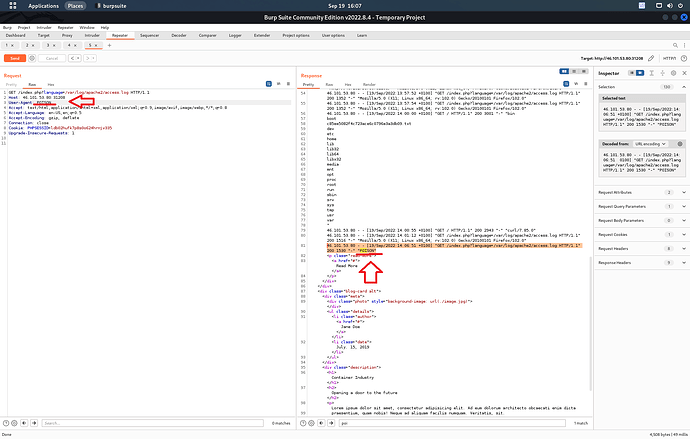This screenshot has width=690, height=439.
Task: Open Repeater help question mark icon
Action: coord(683,58)
